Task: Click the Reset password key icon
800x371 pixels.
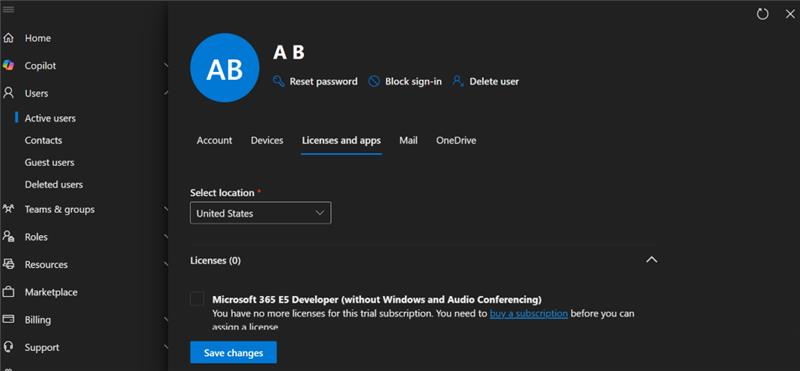Action: 279,81
